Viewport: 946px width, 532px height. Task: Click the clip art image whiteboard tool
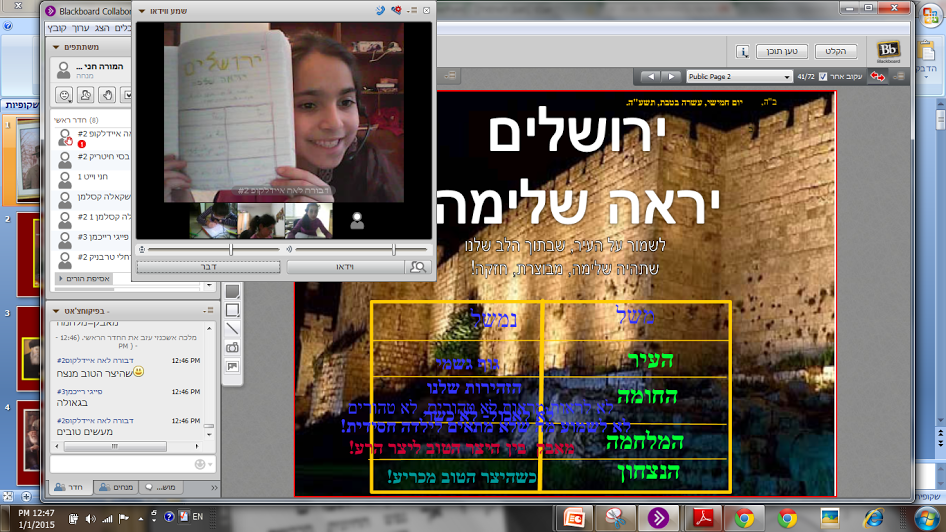tap(232, 366)
